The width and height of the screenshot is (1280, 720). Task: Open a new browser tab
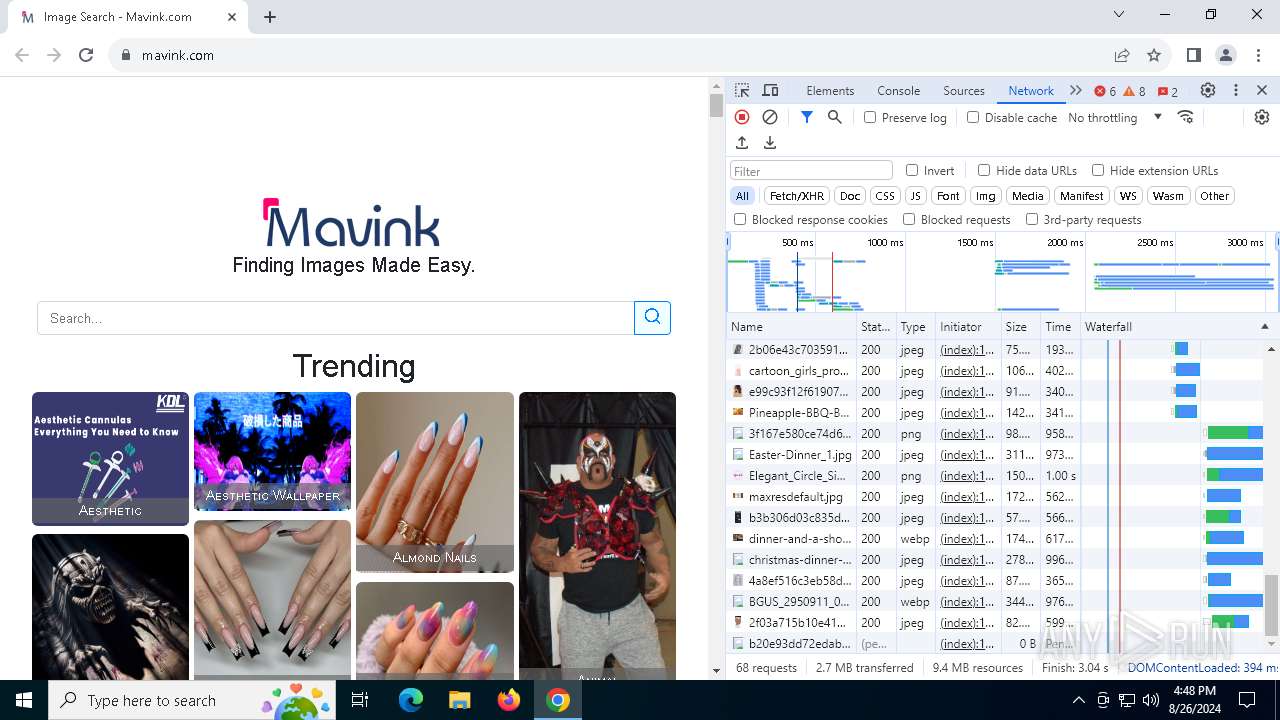coord(270,17)
